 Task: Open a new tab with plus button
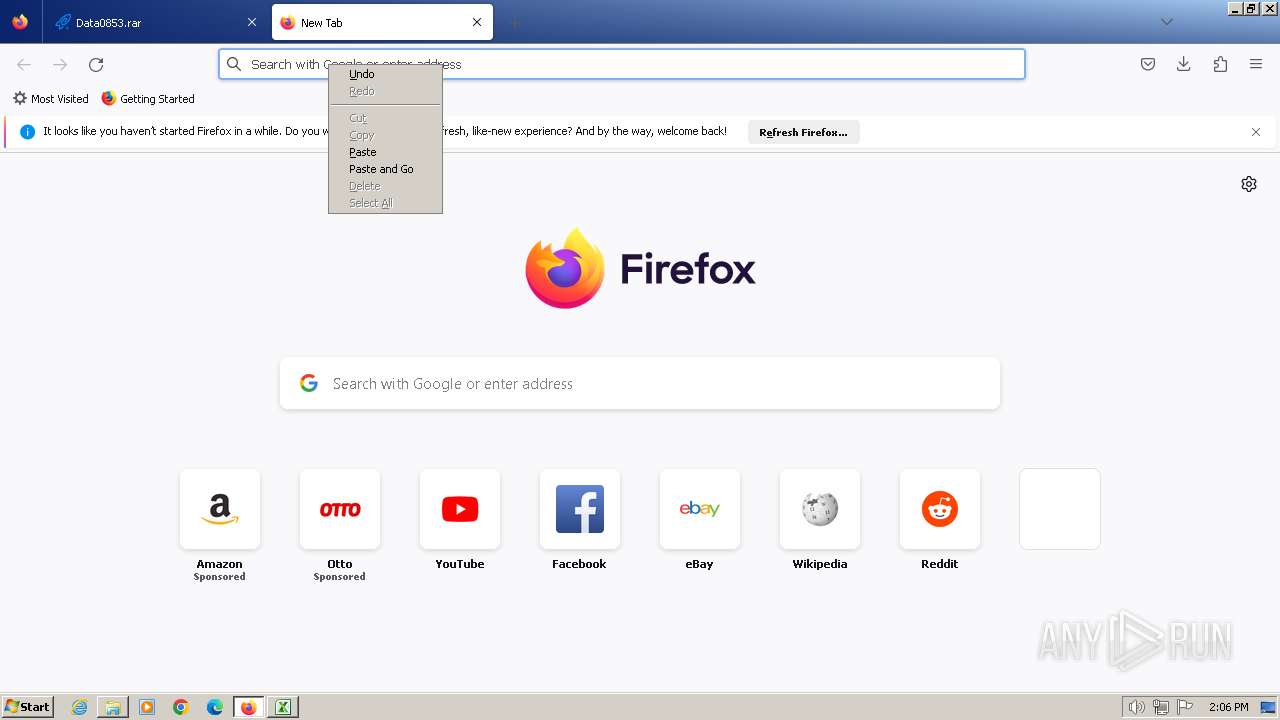tap(514, 22)
